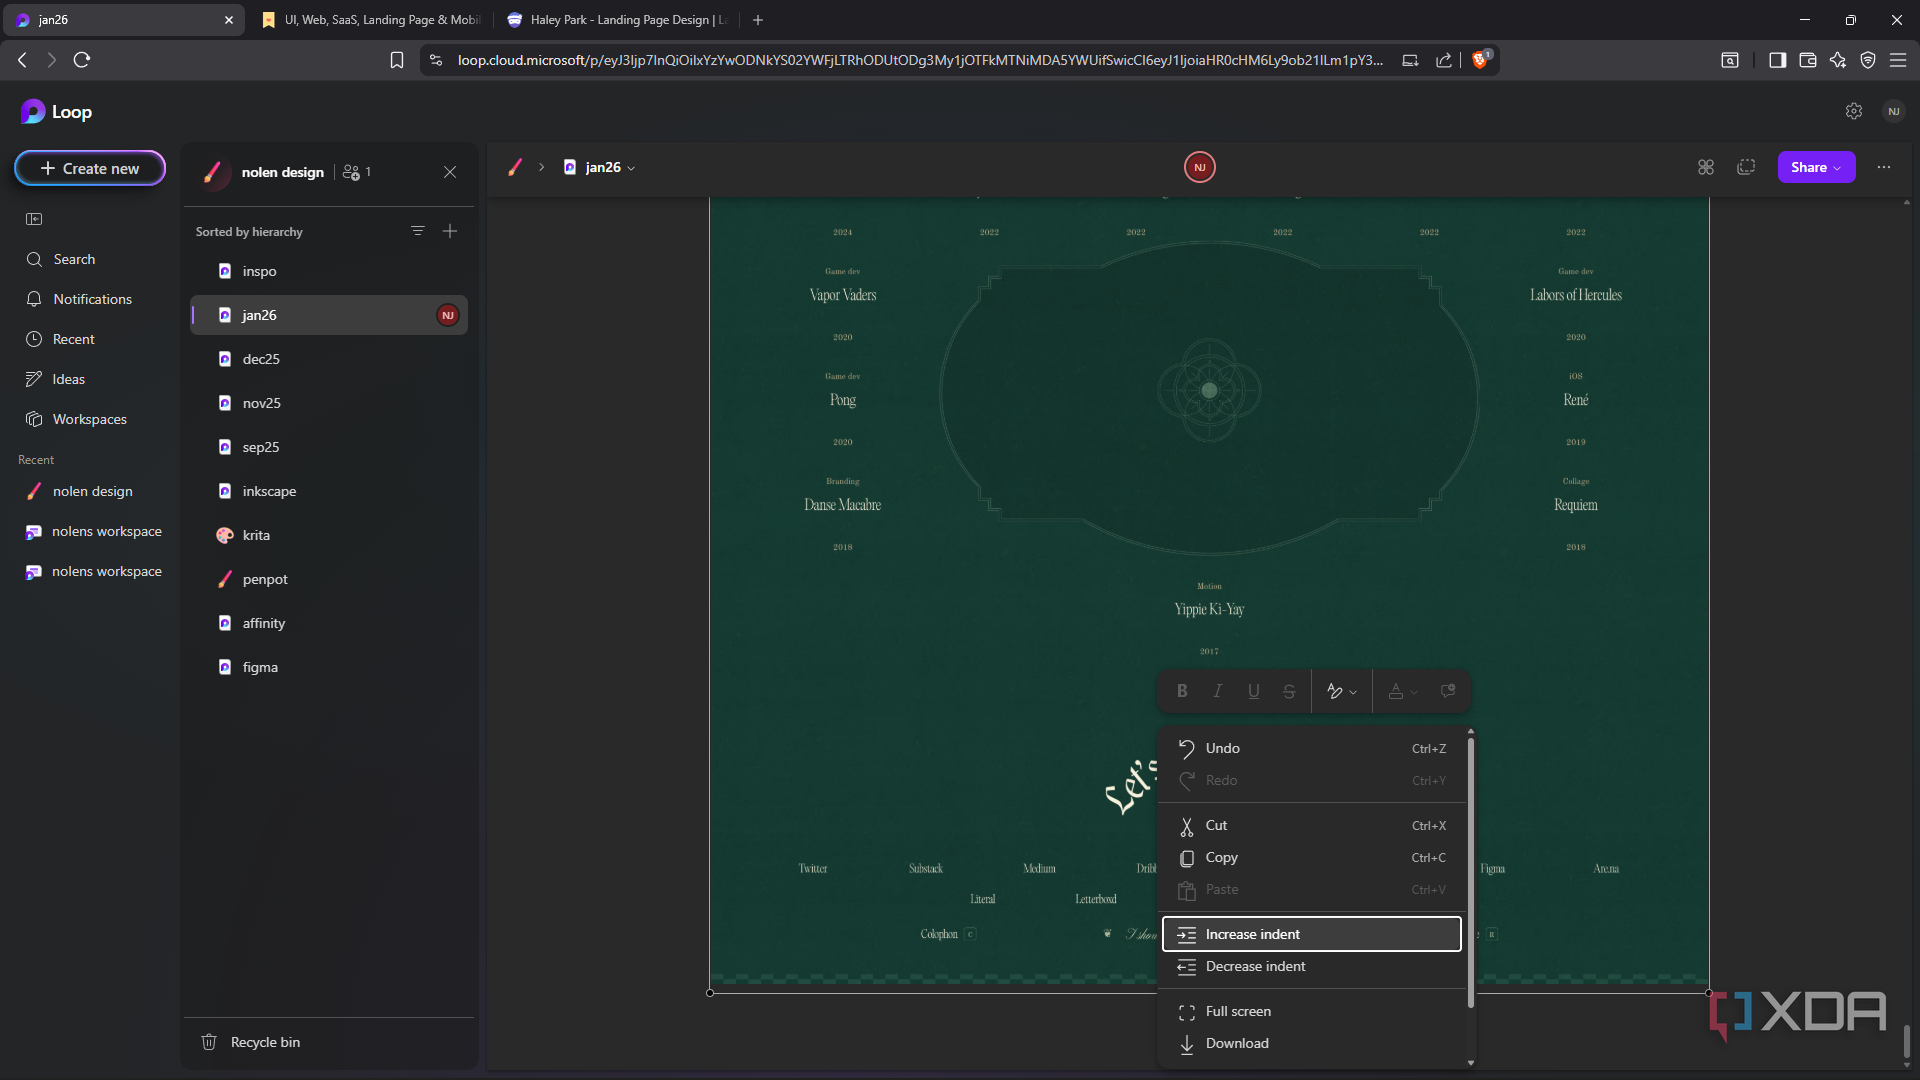Expand the jan26 page title dropdown

(631, 168)
